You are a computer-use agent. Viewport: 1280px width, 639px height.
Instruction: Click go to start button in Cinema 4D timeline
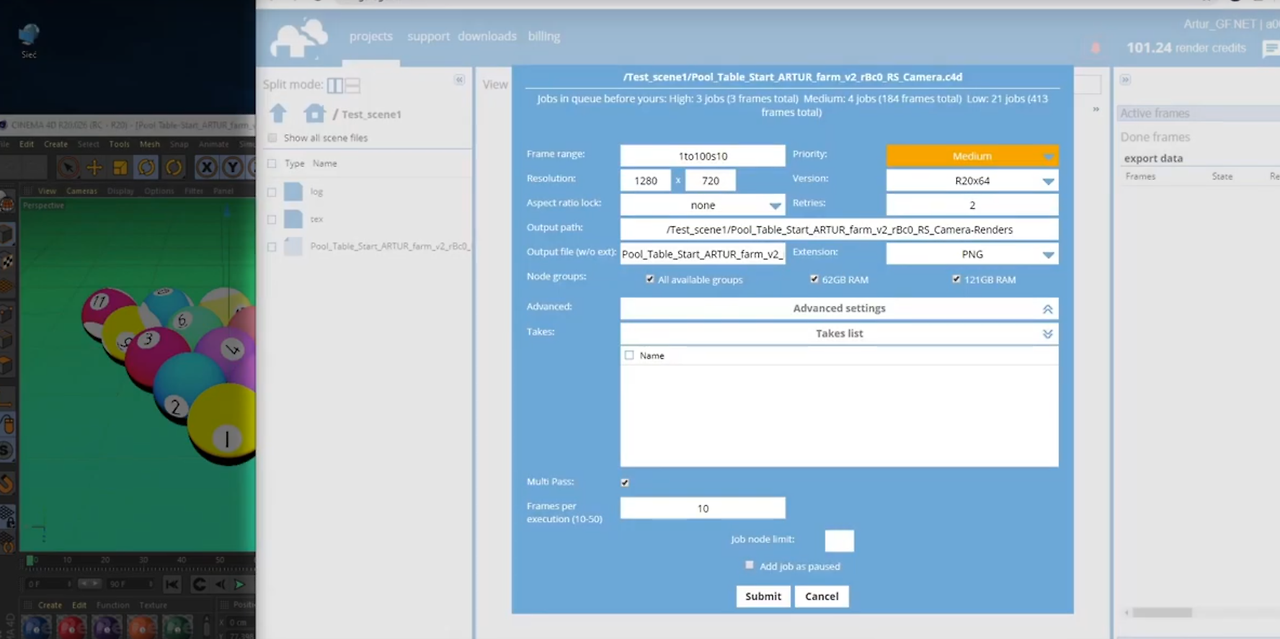coord(172,584)
